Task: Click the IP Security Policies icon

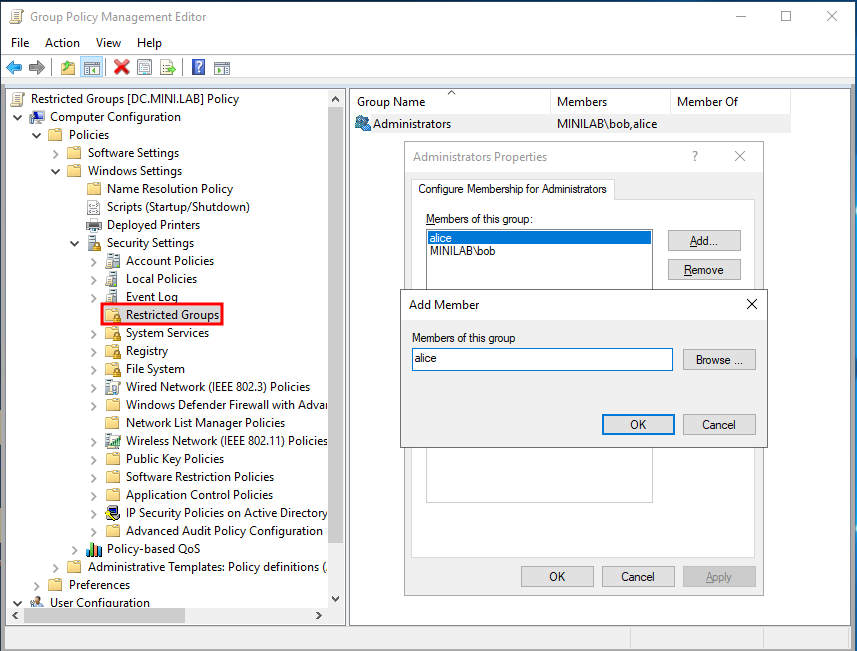Action: coord(113,513)
